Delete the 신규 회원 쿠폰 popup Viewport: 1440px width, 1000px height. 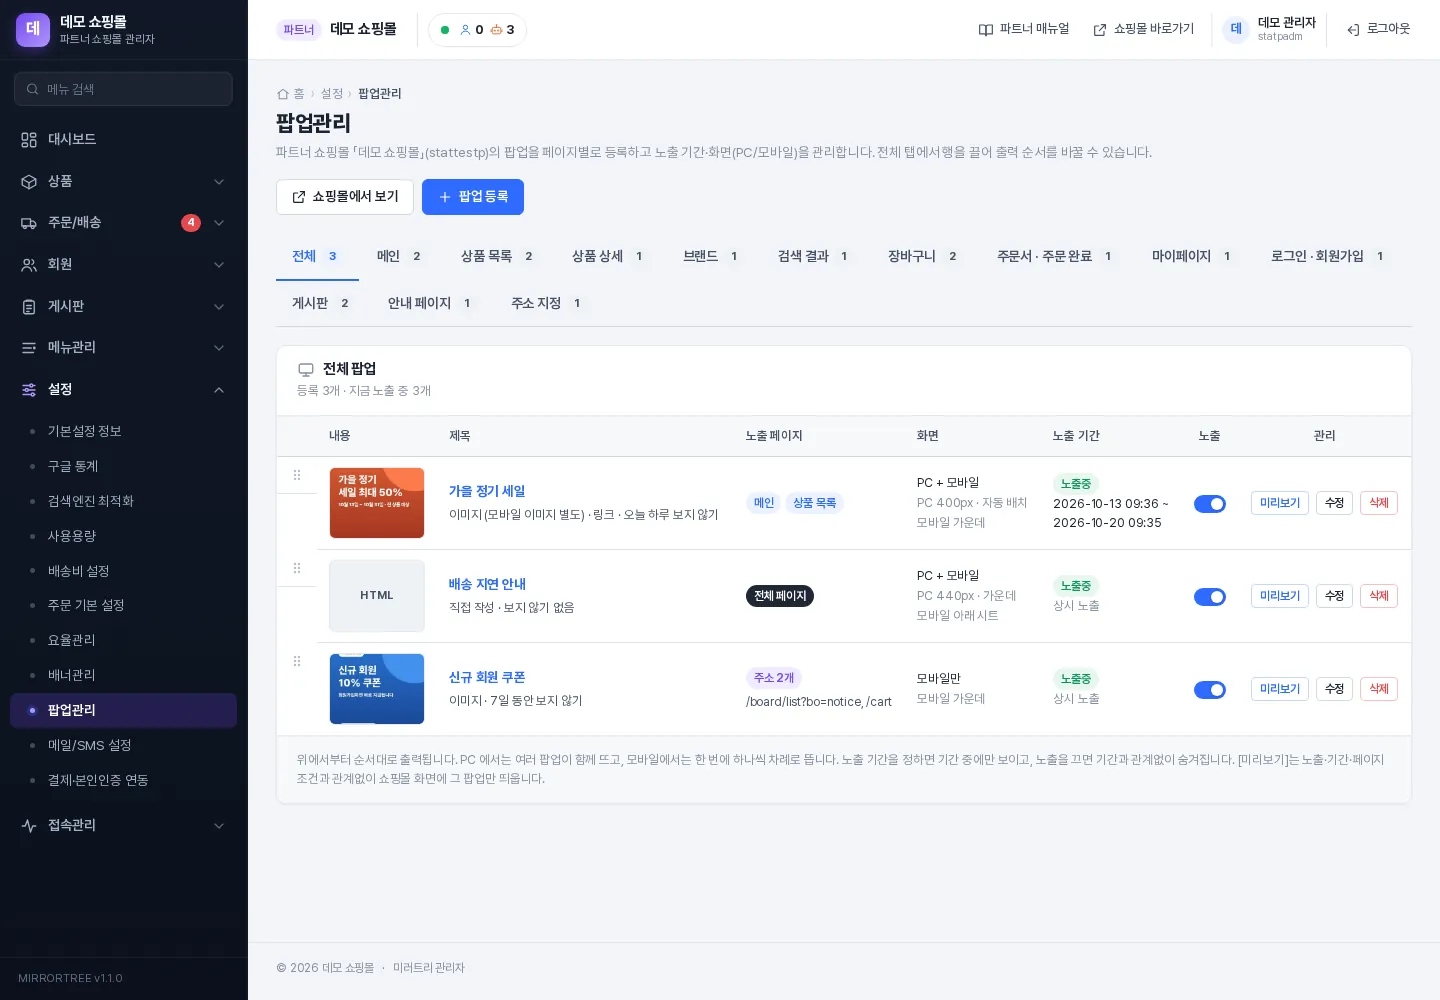(1379, 689)
